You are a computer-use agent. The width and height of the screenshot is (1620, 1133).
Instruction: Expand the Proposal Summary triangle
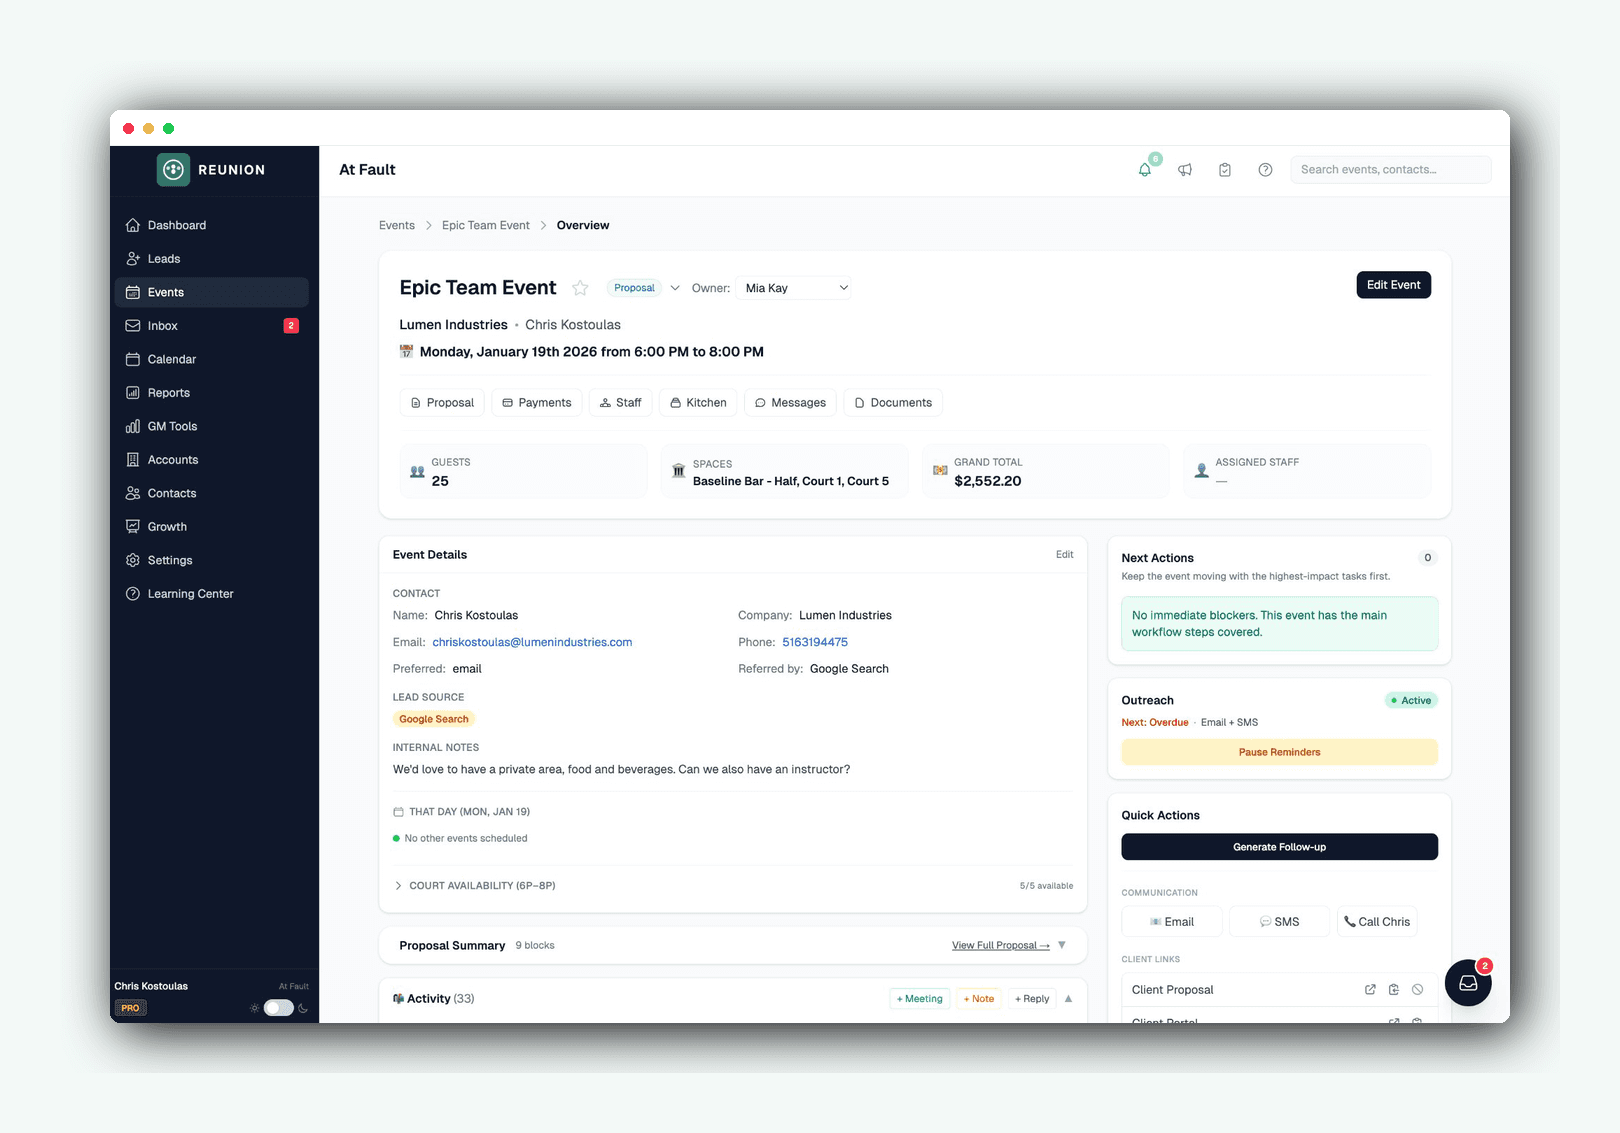(1062, 945)
